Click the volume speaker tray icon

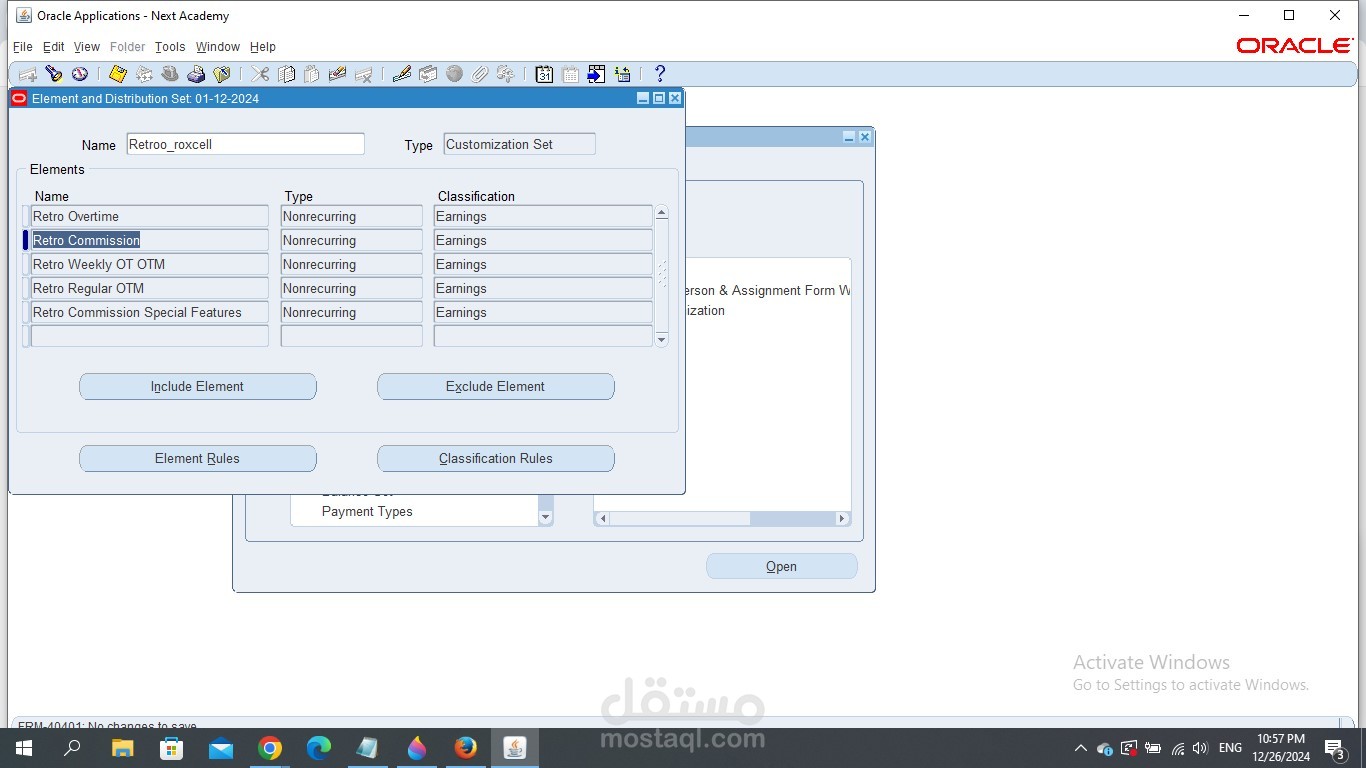(1200, 748)
